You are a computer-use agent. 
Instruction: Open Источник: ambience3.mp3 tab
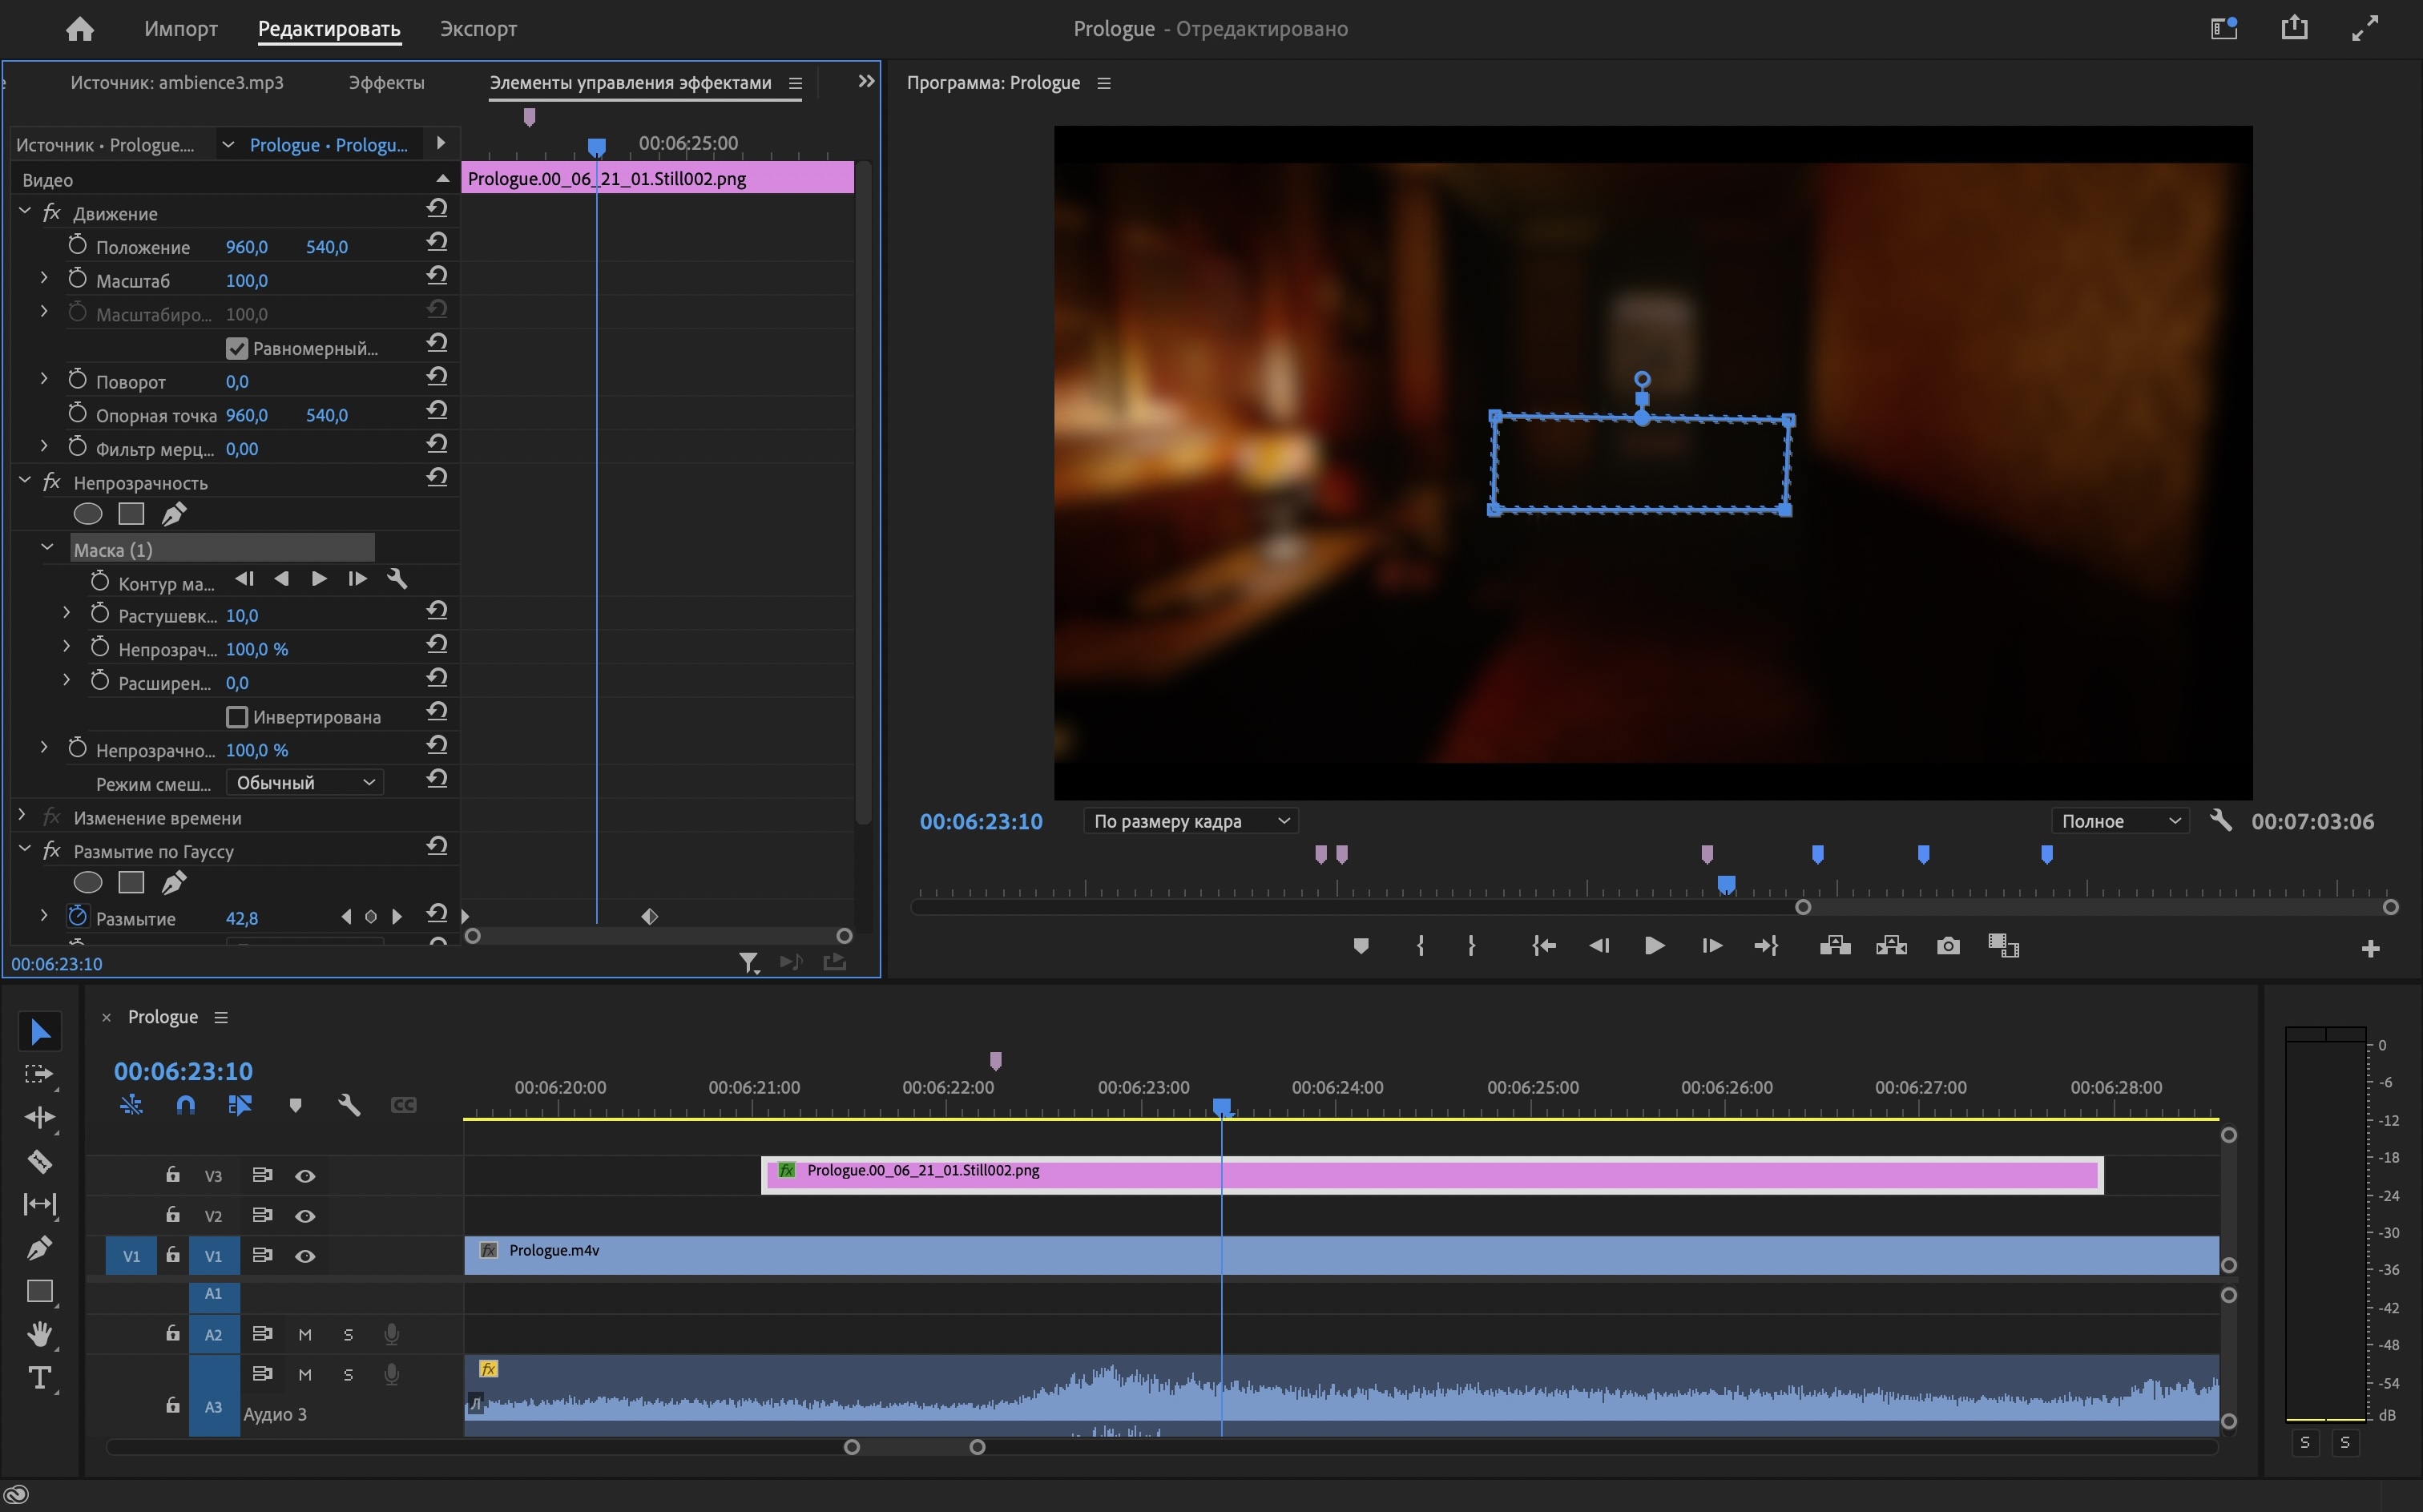(177, 83)
